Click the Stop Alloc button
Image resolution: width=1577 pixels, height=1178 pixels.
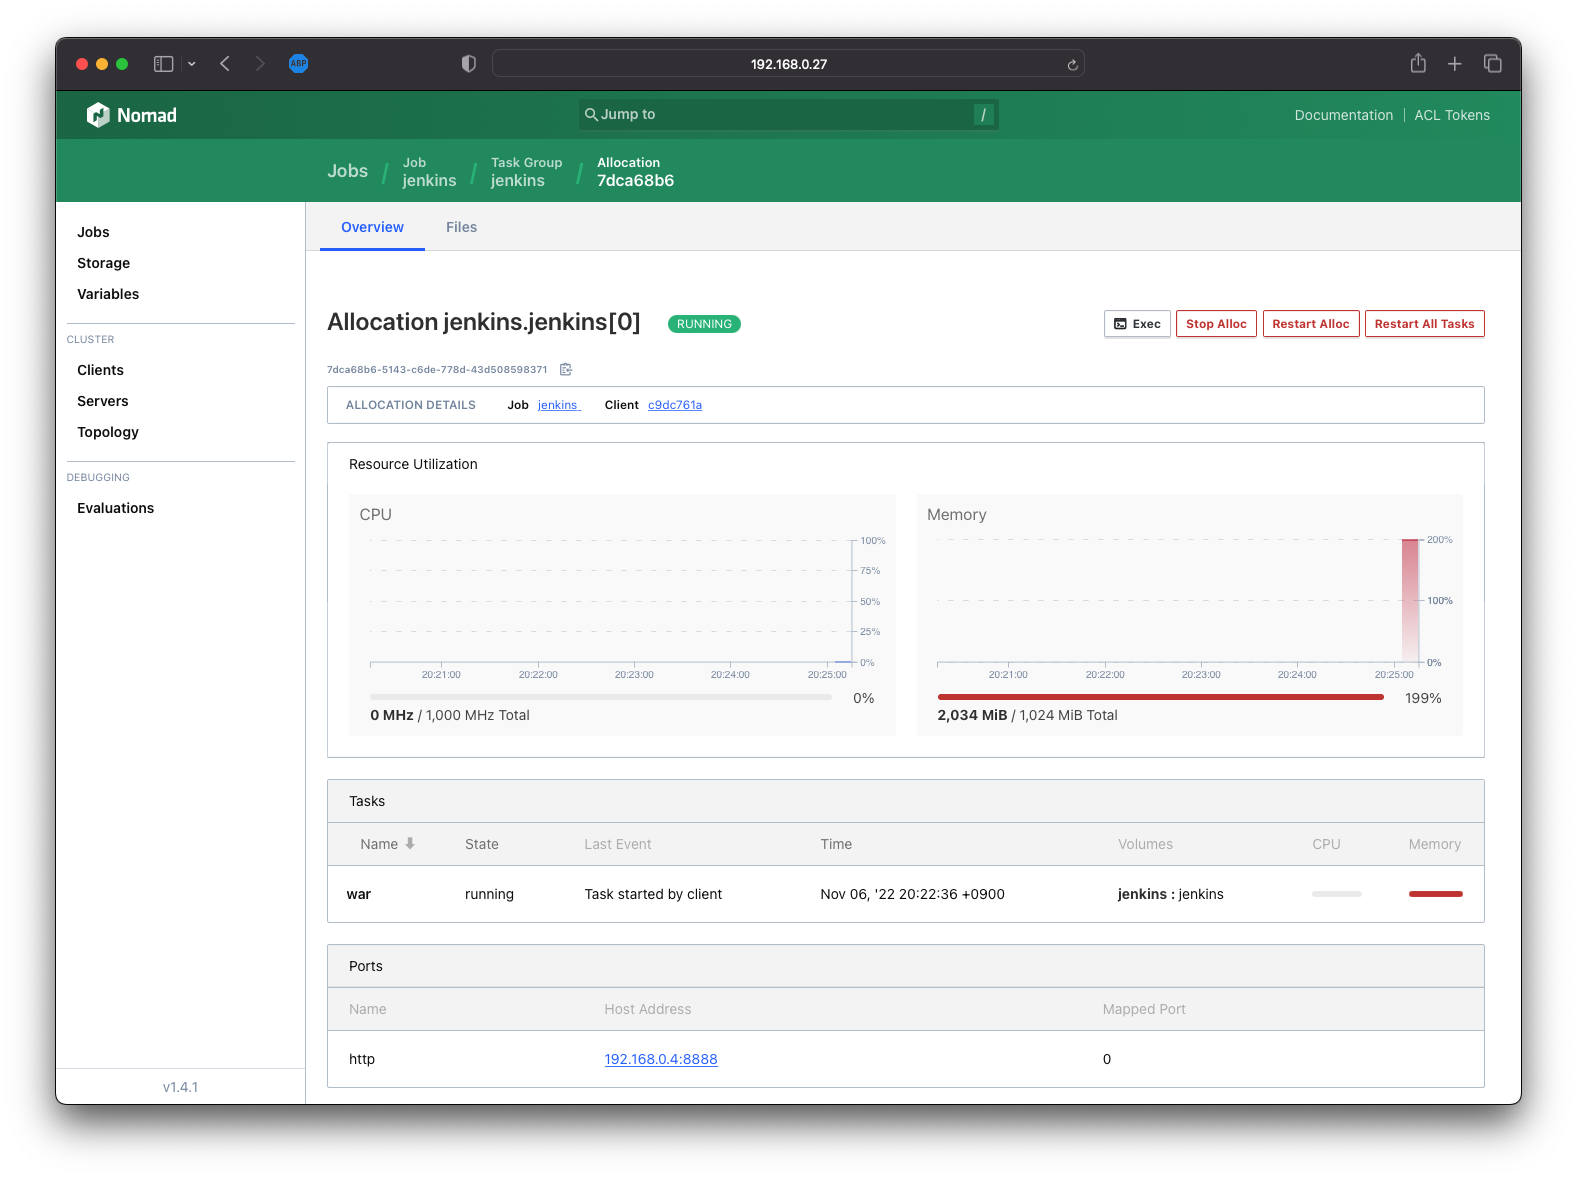pyautogui.click(x=1216, y=324)
